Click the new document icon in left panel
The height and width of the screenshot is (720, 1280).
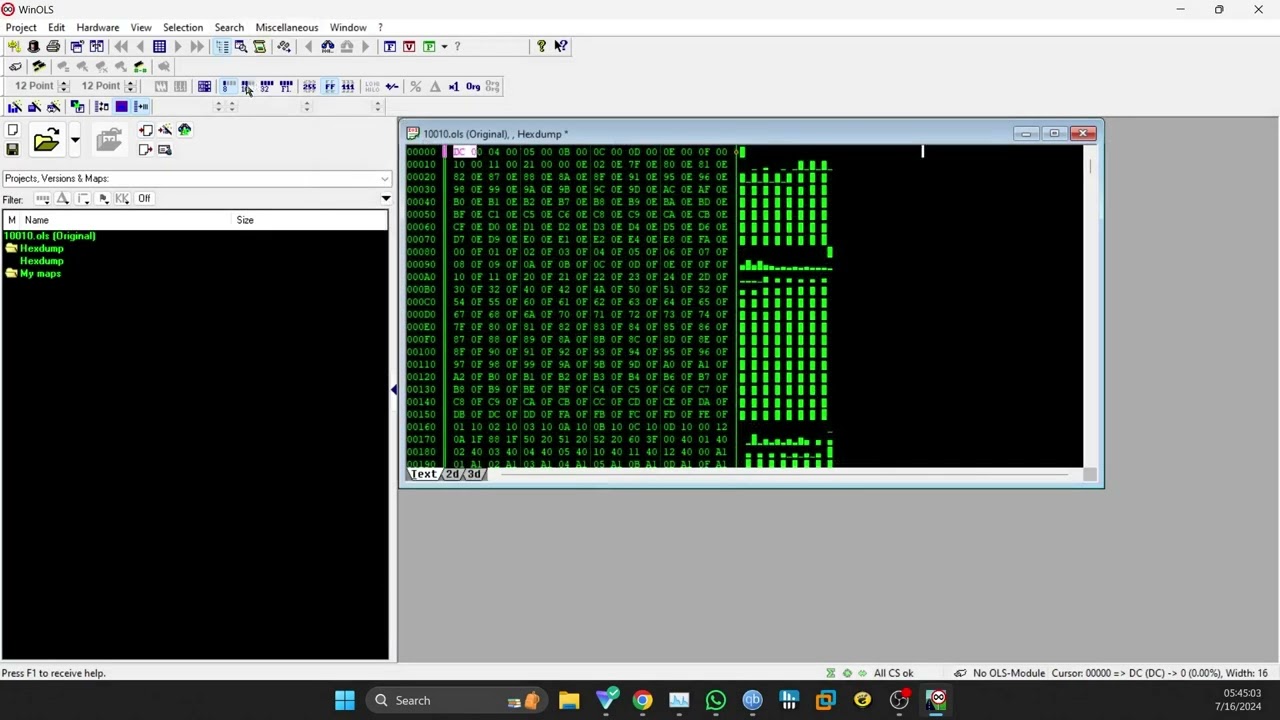coord(12,130)
